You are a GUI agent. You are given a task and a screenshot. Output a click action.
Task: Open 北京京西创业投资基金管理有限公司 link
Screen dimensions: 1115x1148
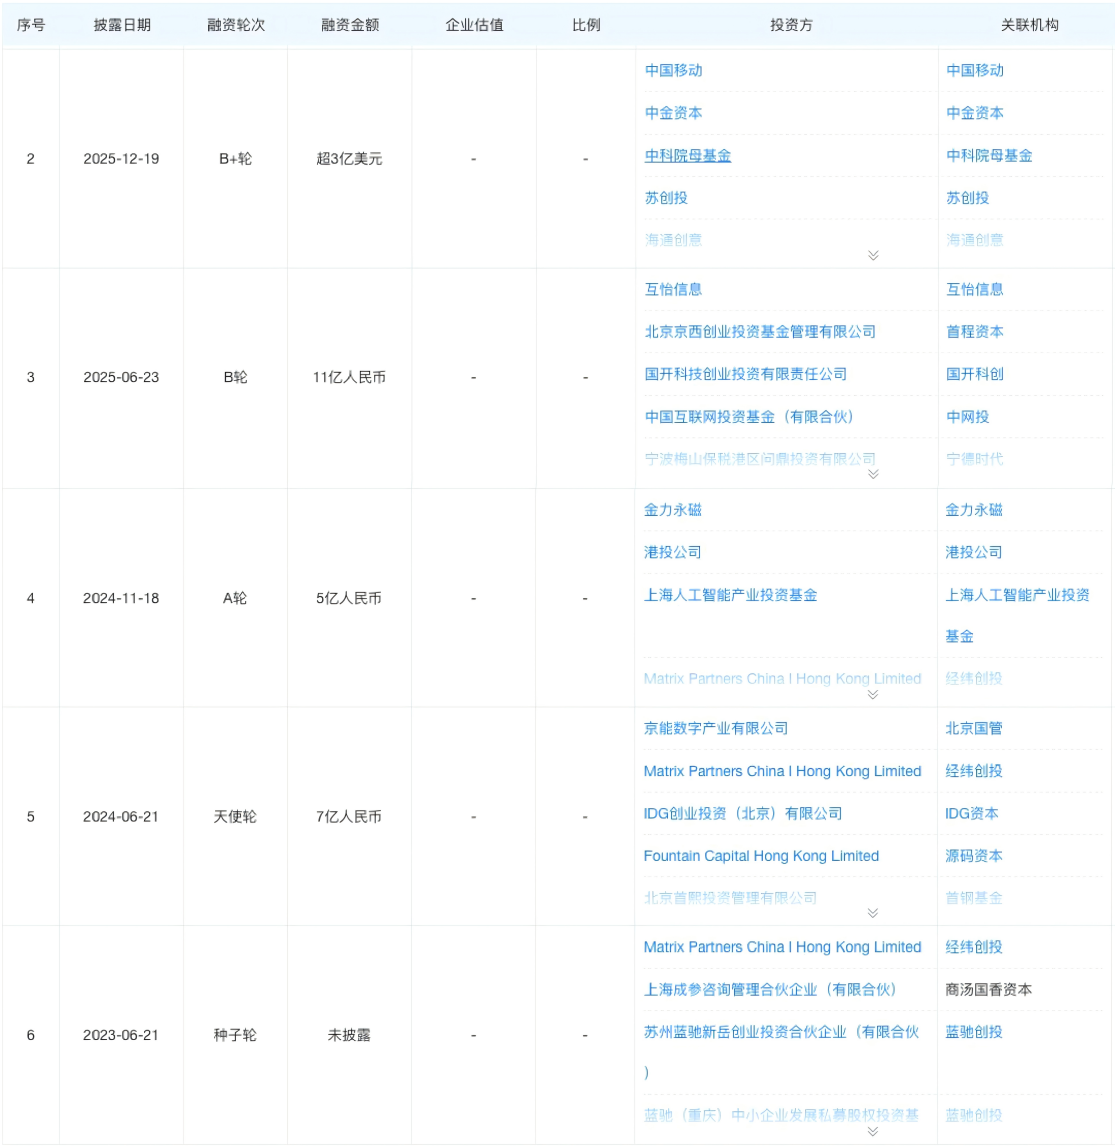[x=760, y=332]
